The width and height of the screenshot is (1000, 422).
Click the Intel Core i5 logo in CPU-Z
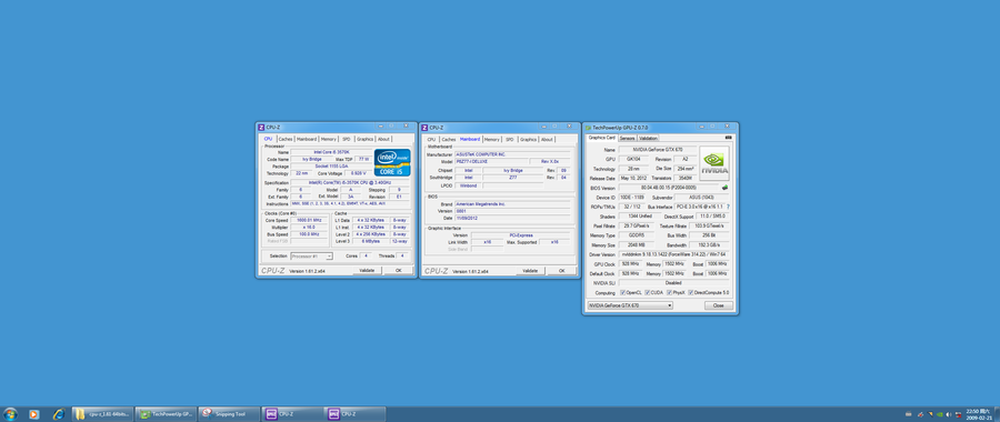[392, 163]
